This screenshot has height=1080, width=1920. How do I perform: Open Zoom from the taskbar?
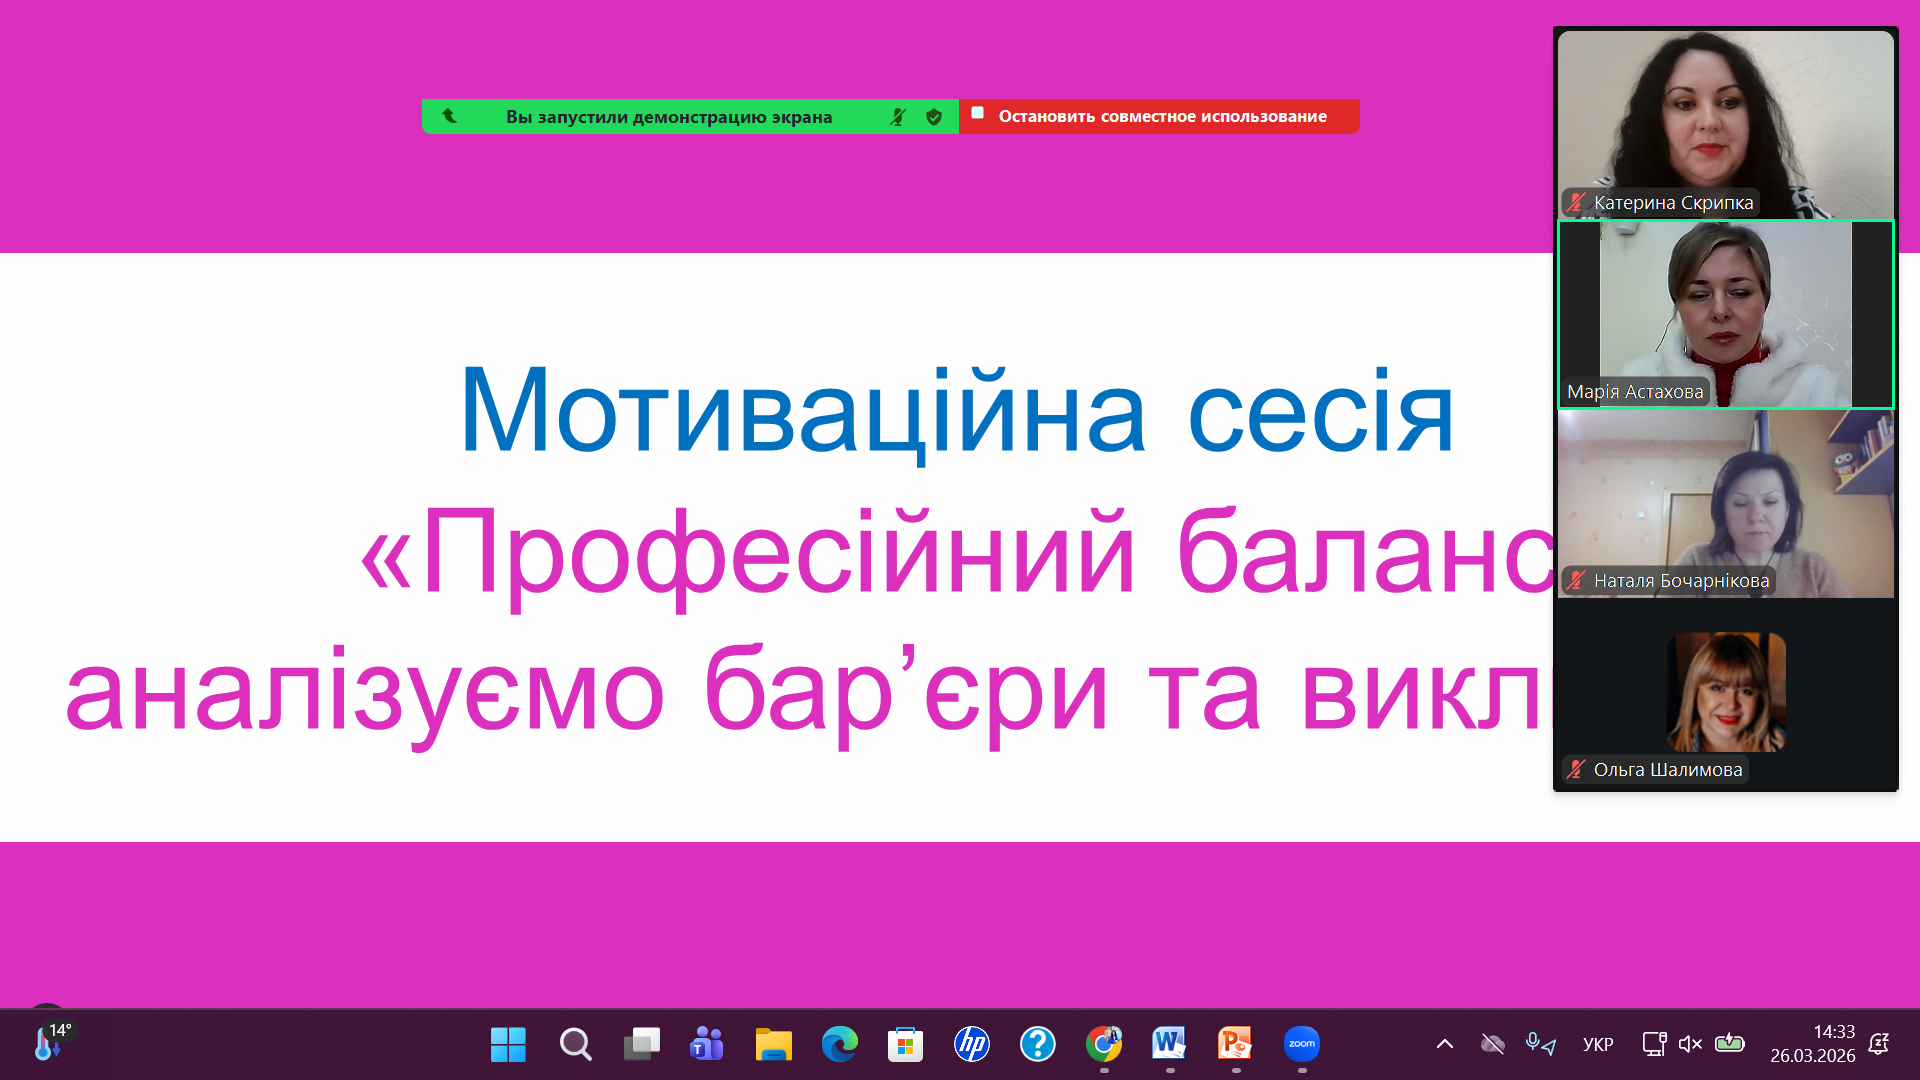click(1301, 1044)
